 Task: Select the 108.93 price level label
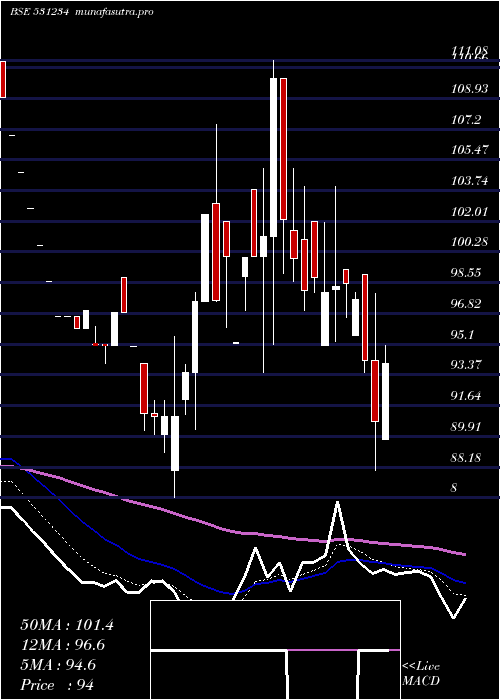469,89
